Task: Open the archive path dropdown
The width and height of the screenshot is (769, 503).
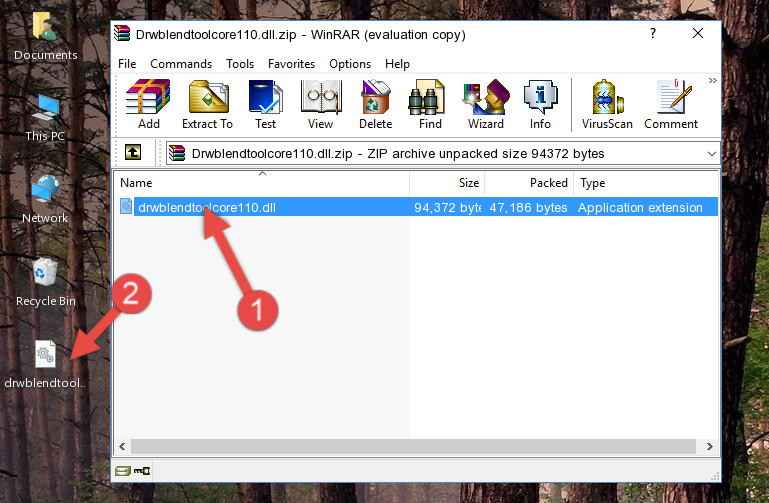Action: click(x=712, y=154)
